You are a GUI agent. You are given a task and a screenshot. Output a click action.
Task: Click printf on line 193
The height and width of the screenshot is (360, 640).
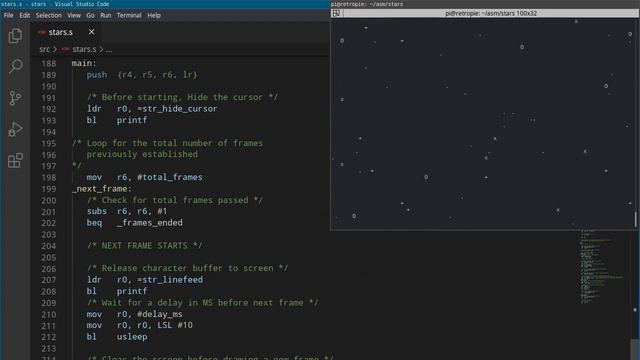click(132, 120)
